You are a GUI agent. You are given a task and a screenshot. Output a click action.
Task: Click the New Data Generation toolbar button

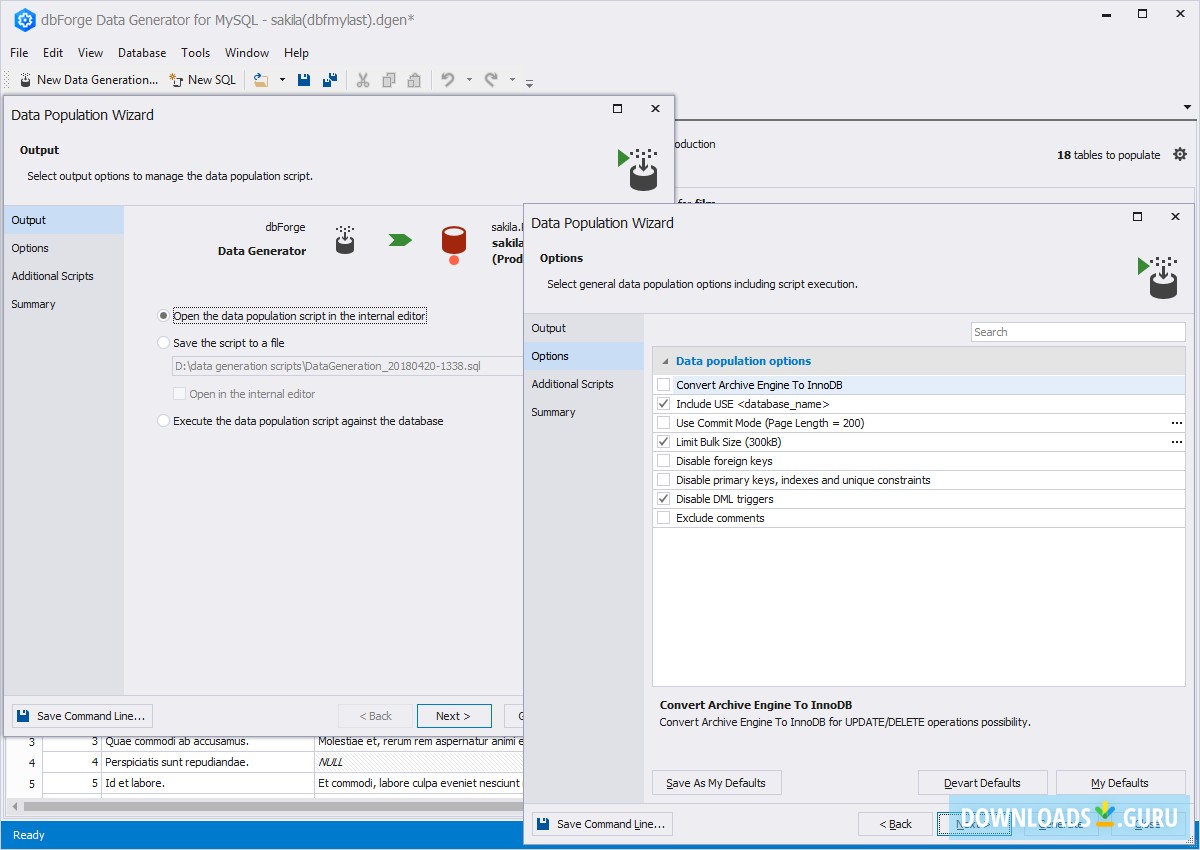click(x=88, y=80)
